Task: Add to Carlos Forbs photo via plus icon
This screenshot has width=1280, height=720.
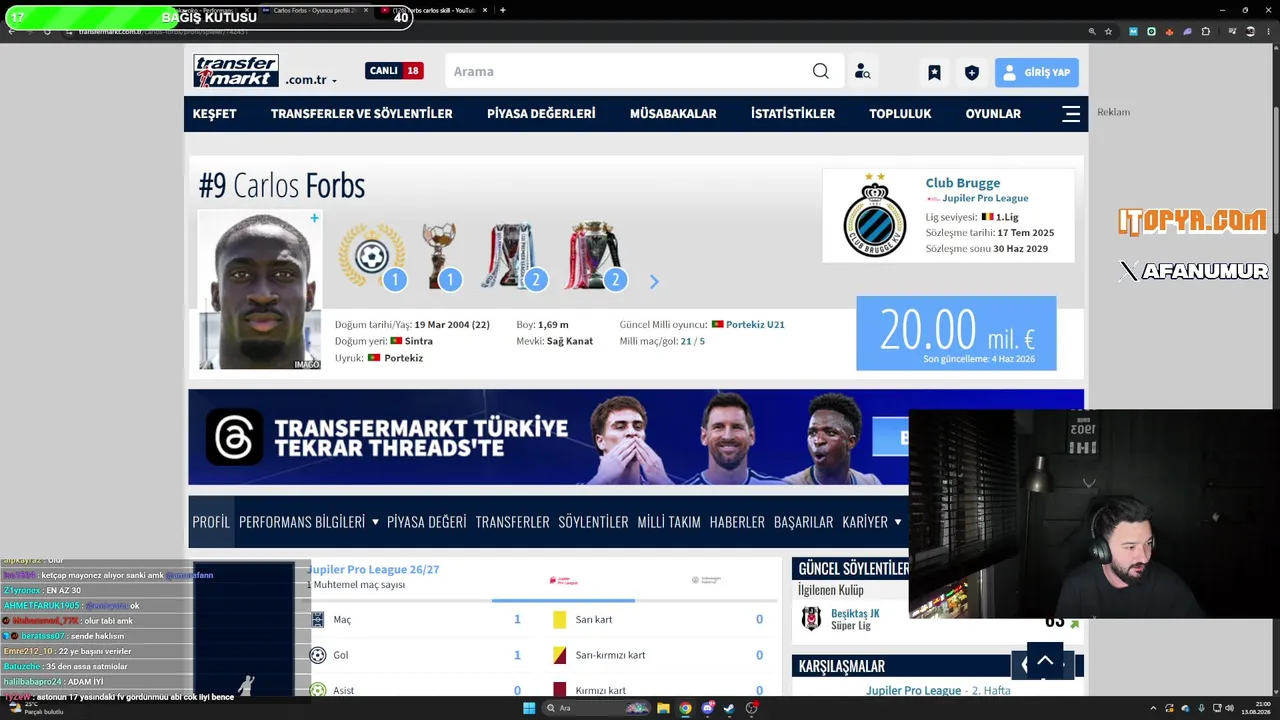Action: click(314, 218)
